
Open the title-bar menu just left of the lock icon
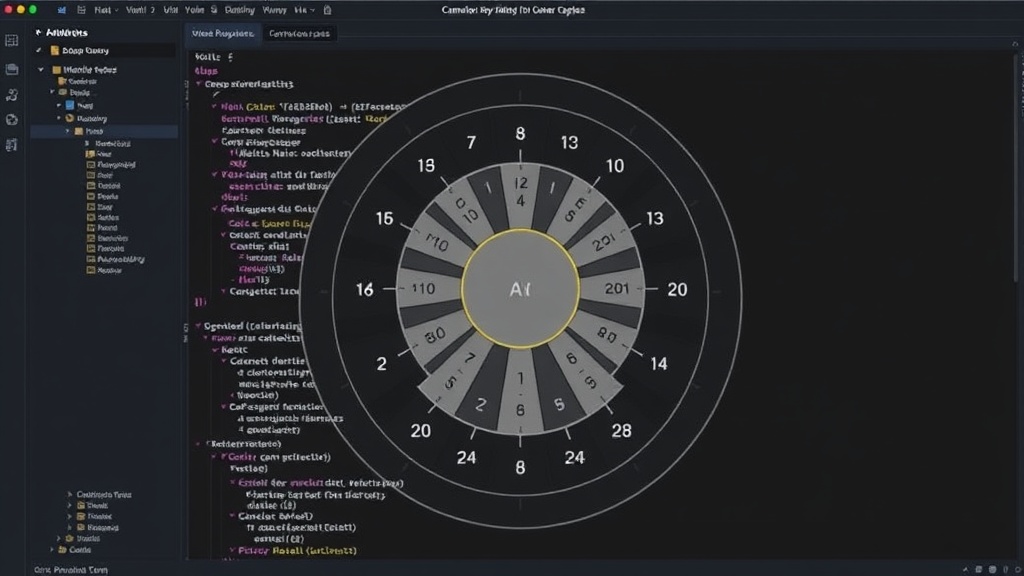coord(304,10)
